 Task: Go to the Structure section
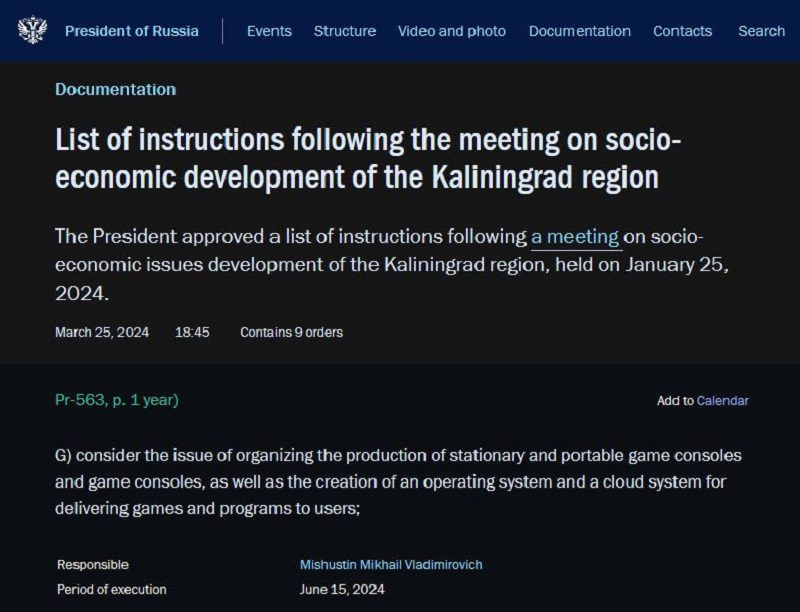345,31
